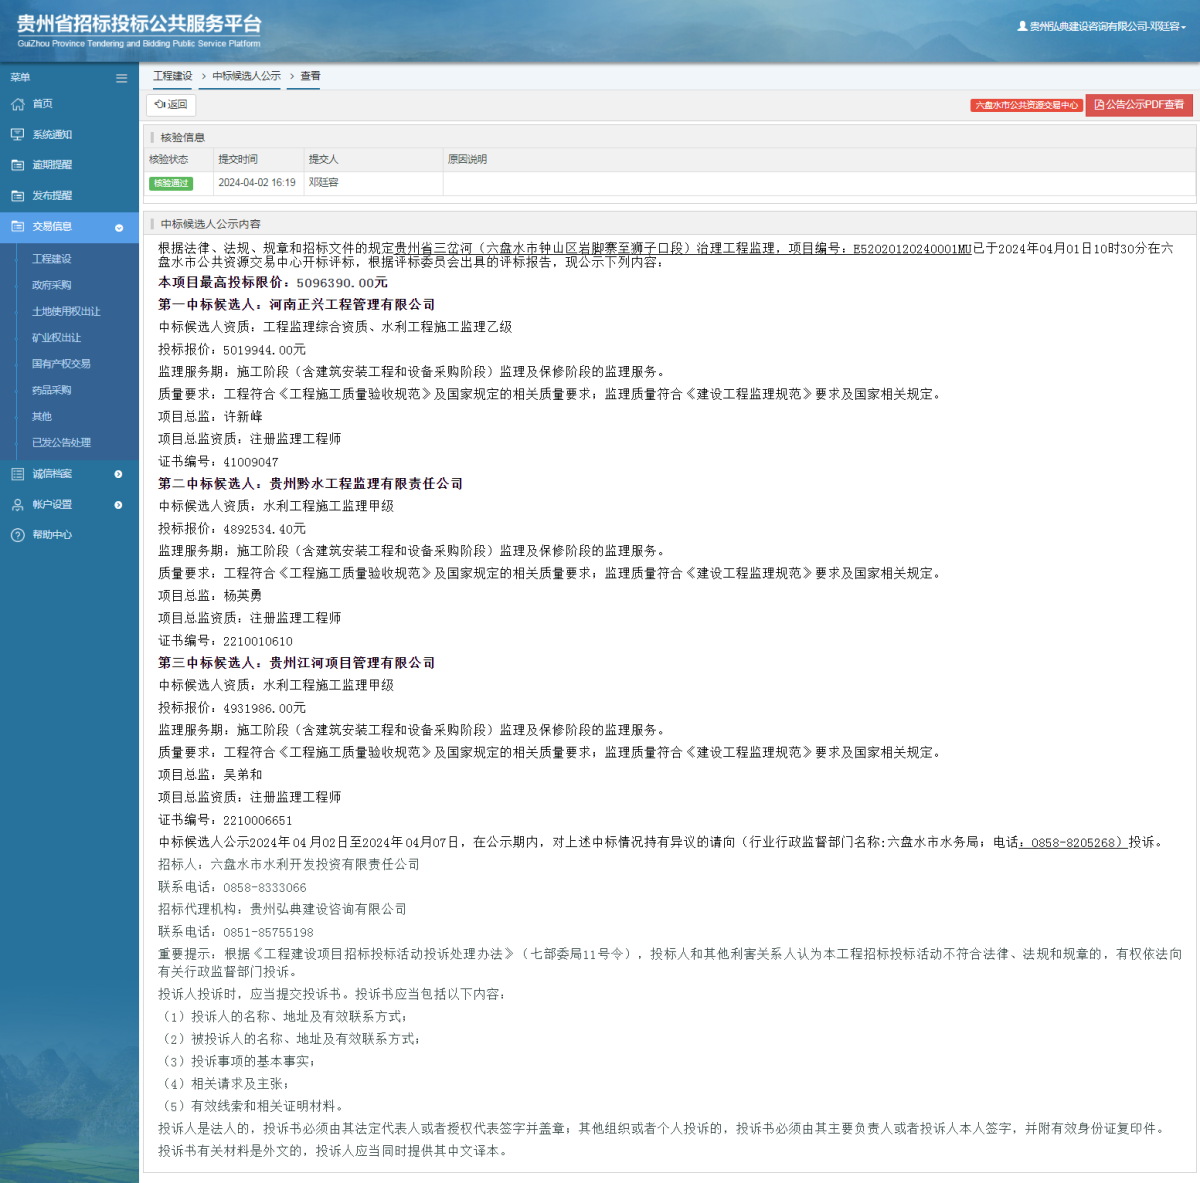The image size is (1200, 1183).
Task: Click the 提交人 column header
Action: coord(323,159)
